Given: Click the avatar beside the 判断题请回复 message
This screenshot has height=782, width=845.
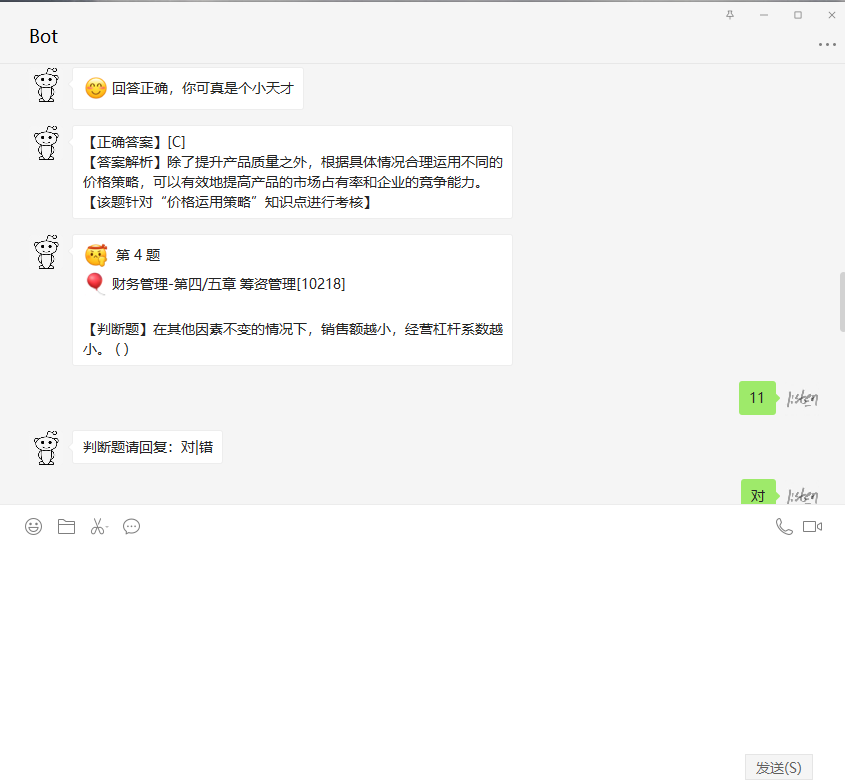Looking at the screenshot, I should [46, 447].
